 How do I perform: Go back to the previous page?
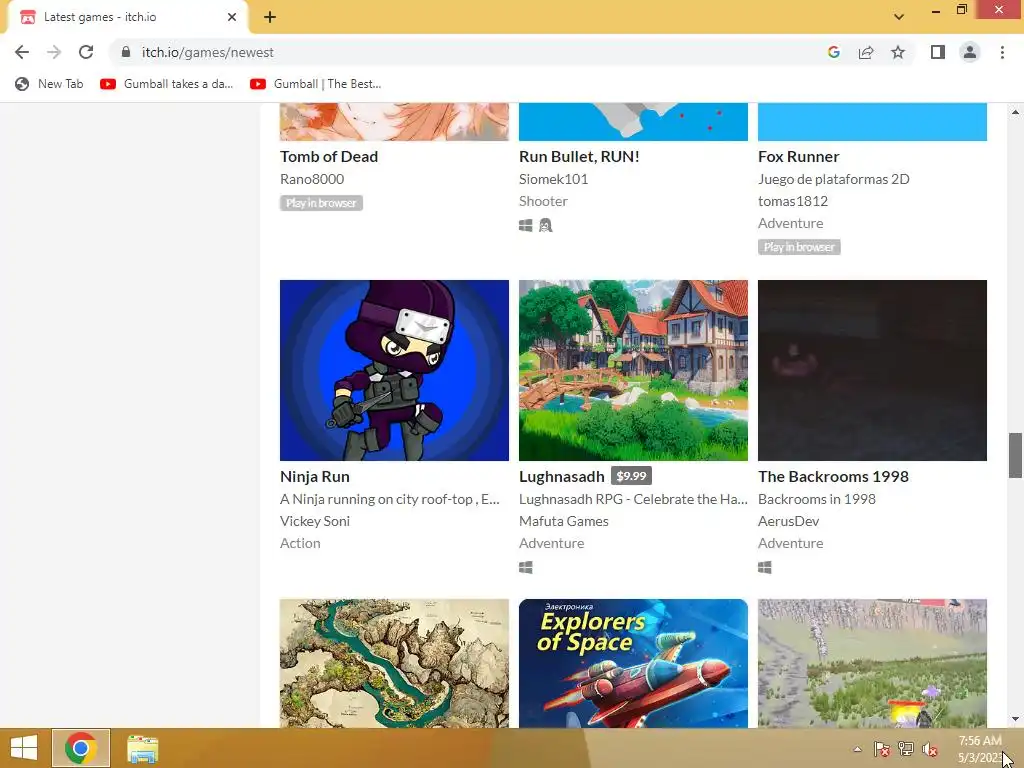[22, 52]
